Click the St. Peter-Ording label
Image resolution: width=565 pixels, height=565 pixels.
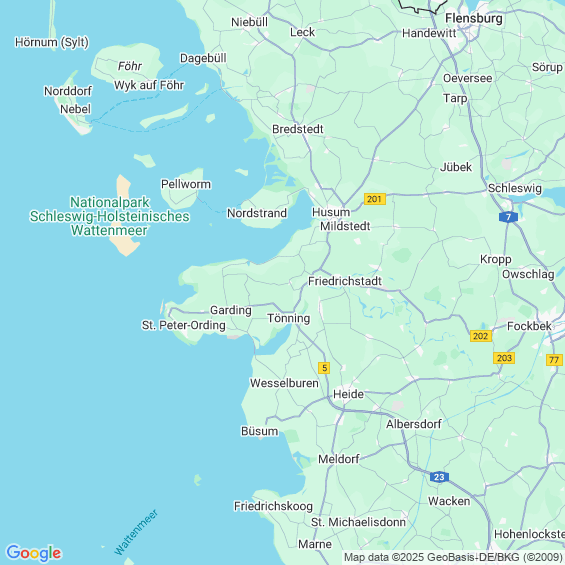[183, 325]
